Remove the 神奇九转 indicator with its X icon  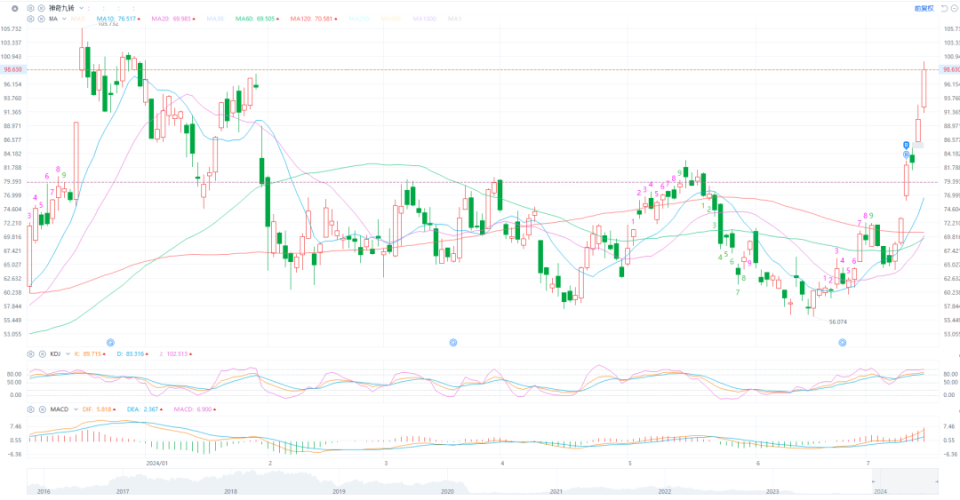pos(41,9)
